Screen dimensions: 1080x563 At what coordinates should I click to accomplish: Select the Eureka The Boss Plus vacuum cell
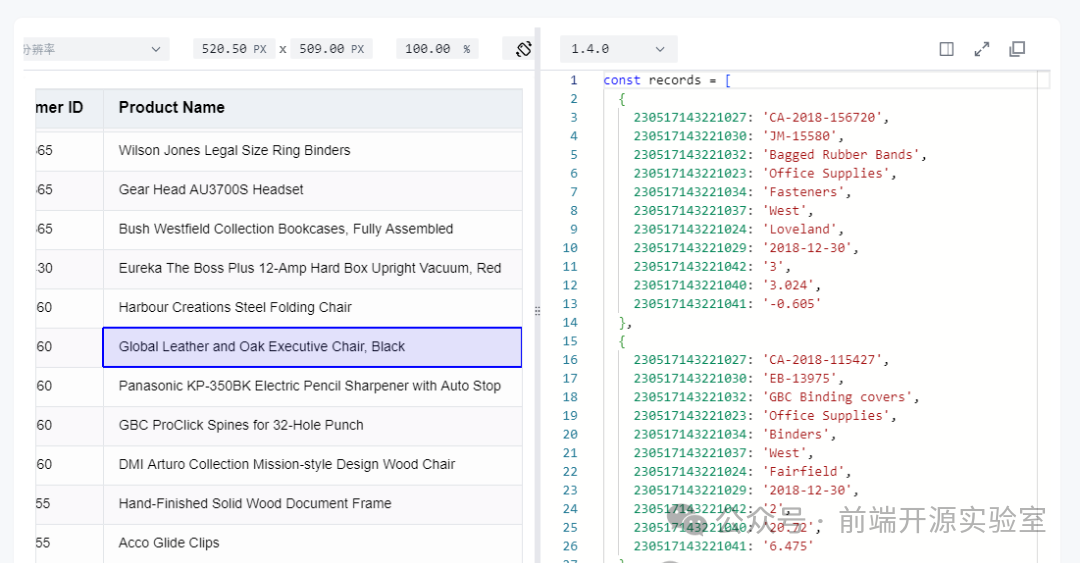coord(313,269)
